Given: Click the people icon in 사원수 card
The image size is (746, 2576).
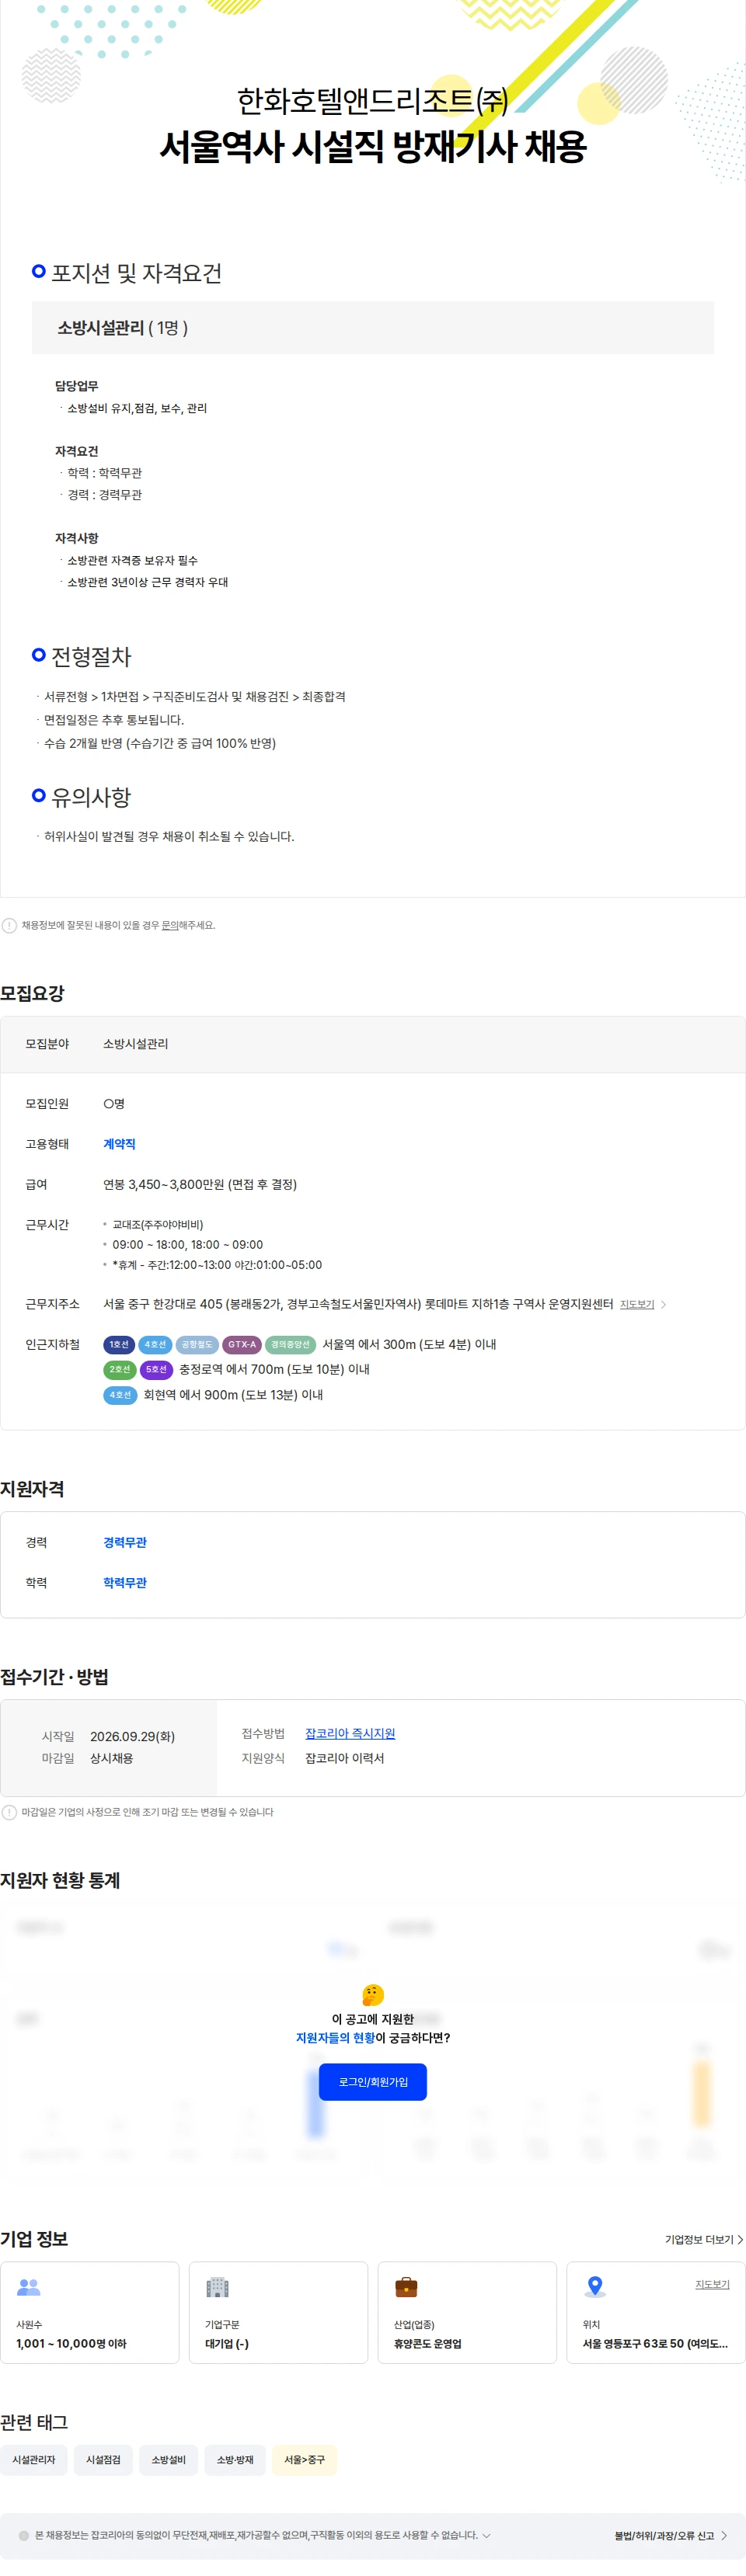Looking at the screenshot, I should 29,2287.
